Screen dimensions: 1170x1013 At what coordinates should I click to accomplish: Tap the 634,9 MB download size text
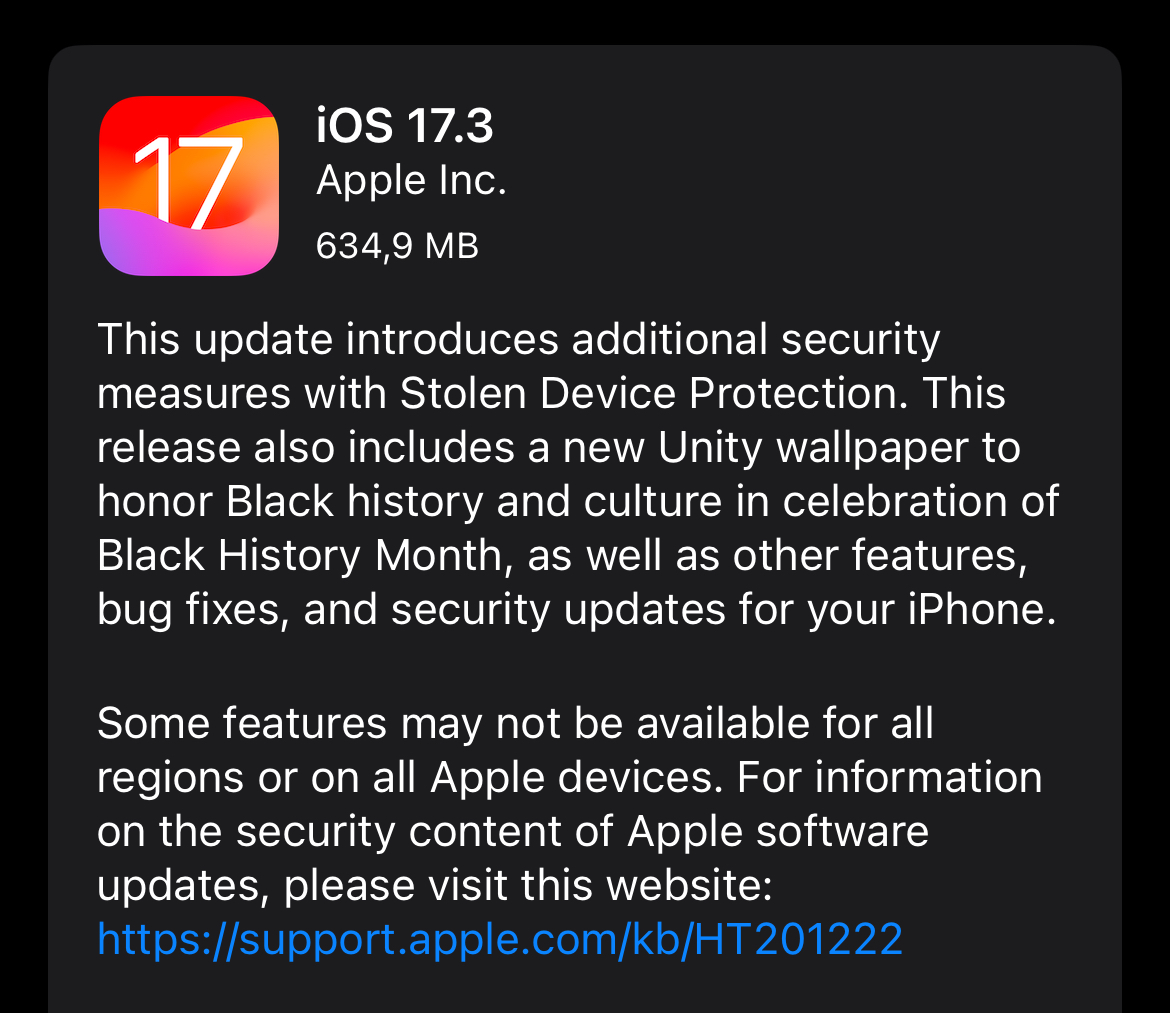pyautogui.click(x=397, y=246)
